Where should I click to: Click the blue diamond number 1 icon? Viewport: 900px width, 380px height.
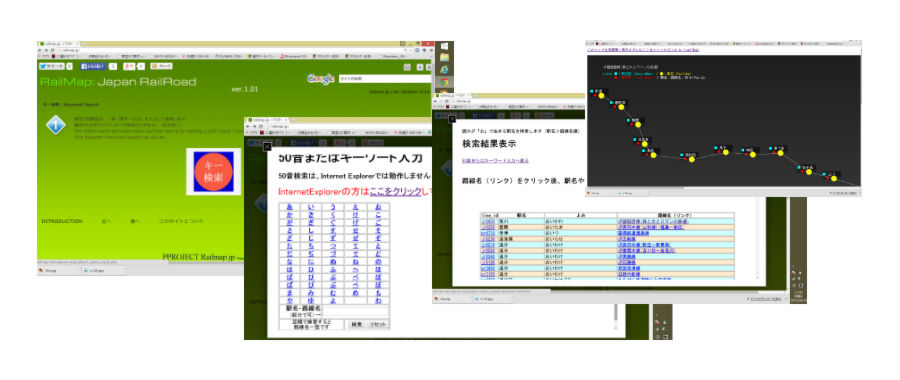(x=55, y=125)
